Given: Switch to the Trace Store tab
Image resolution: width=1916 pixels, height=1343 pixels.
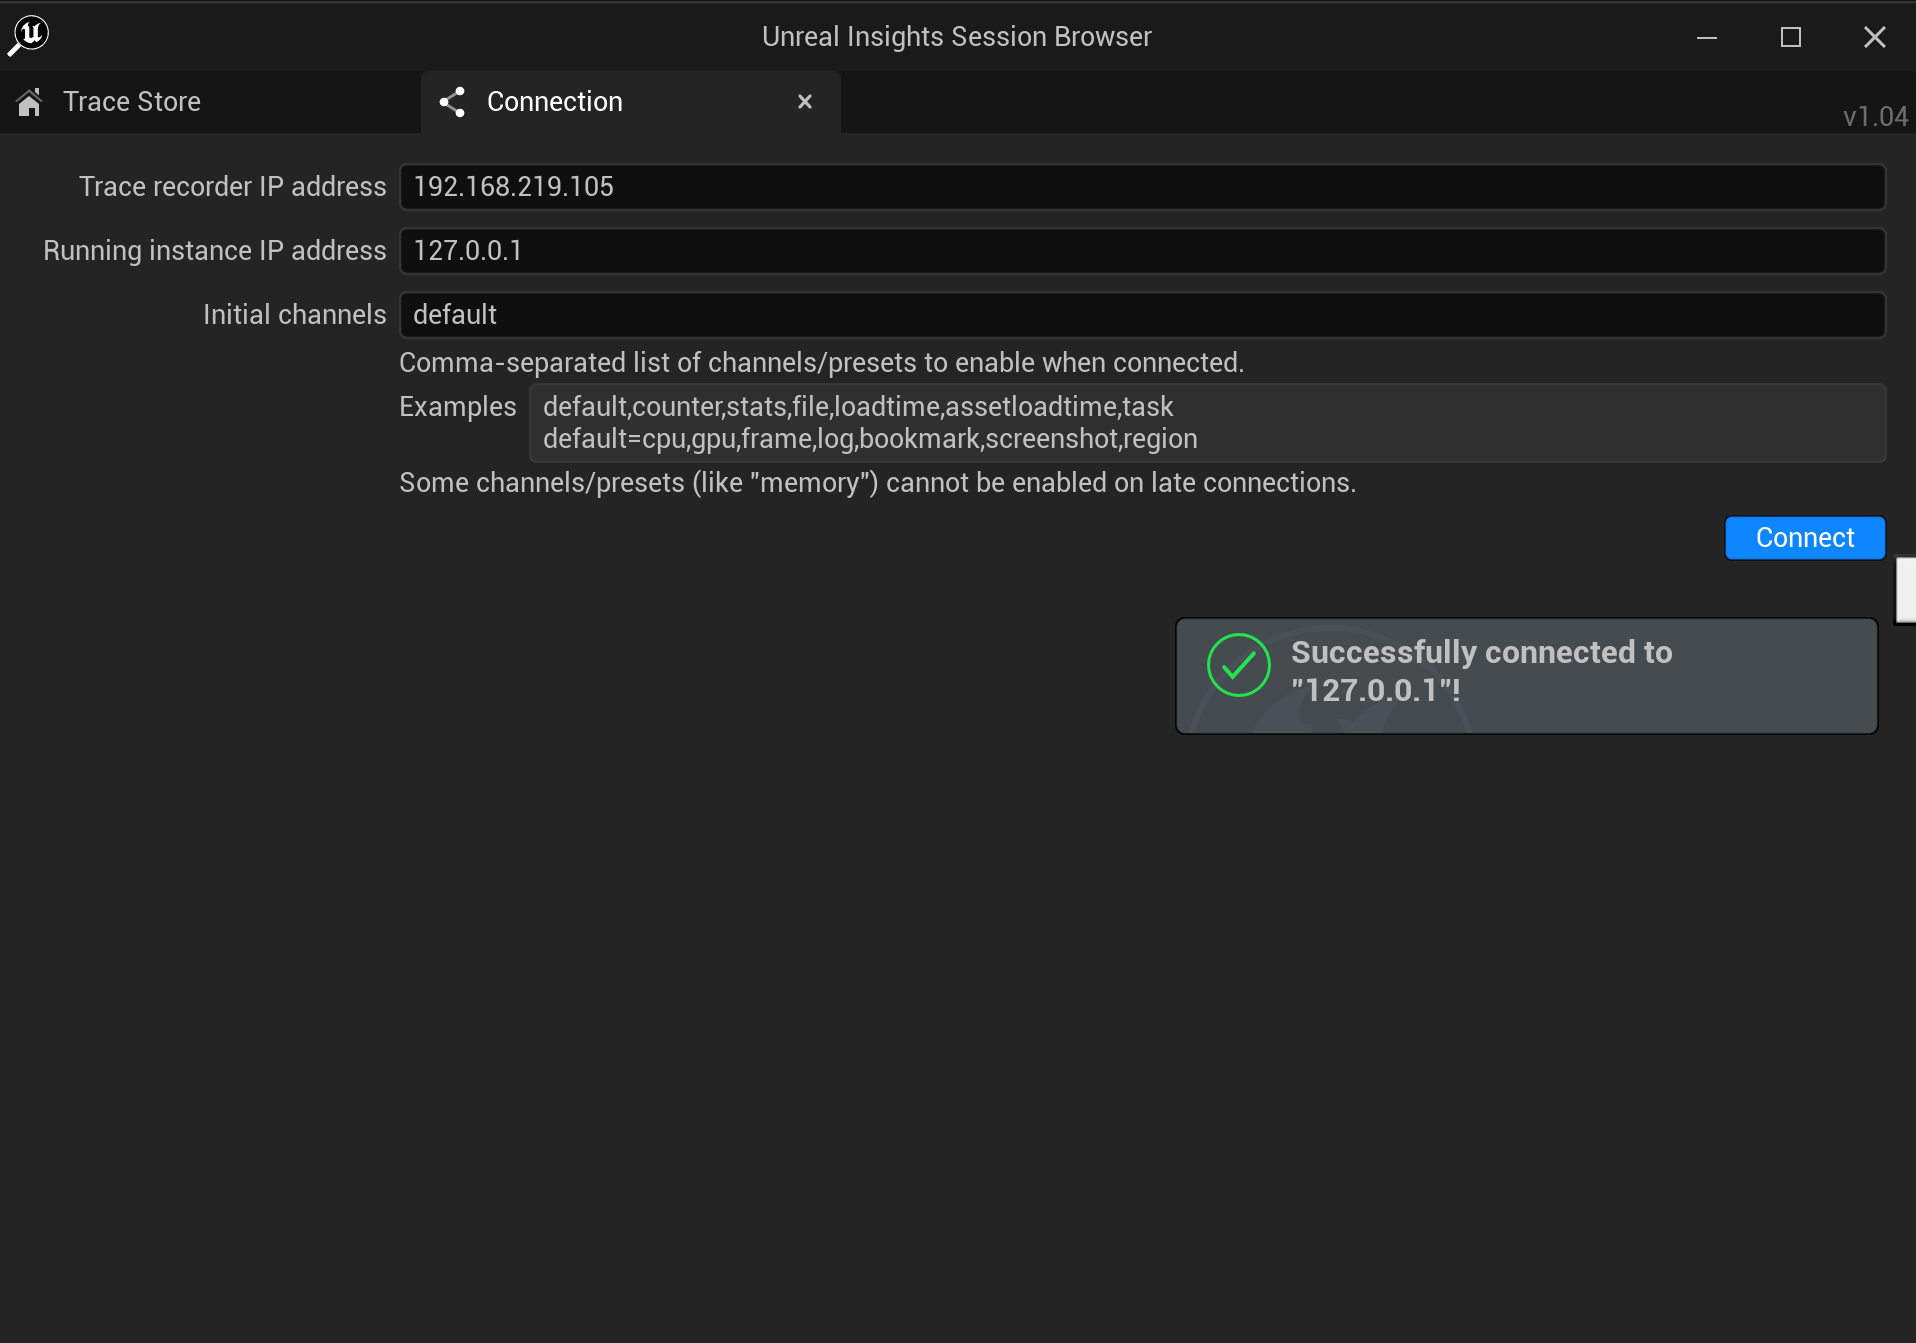Looking at the screenshot, I should tap(210, 102).
